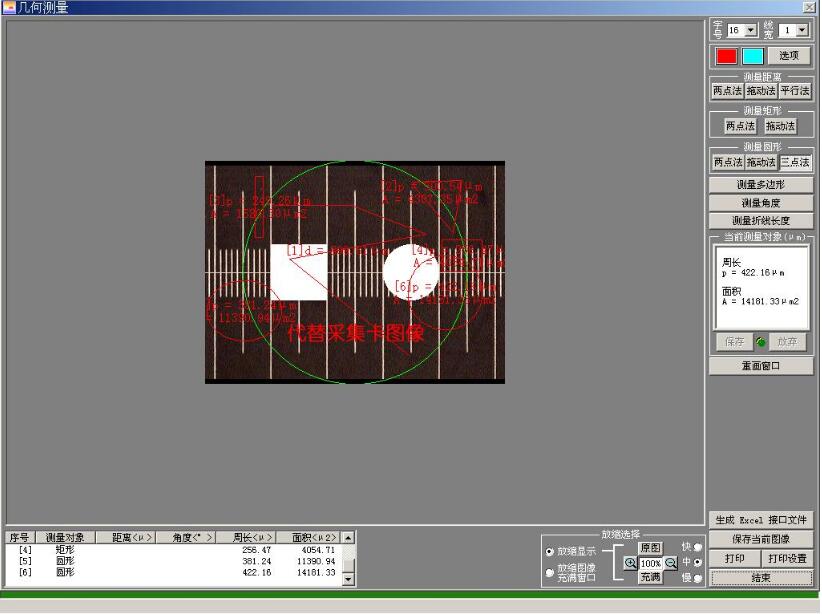This screenshot has height=615, width=822.
Task: Select the 放缩图像充满窗口 radio option
Action: tap(550, 573)
